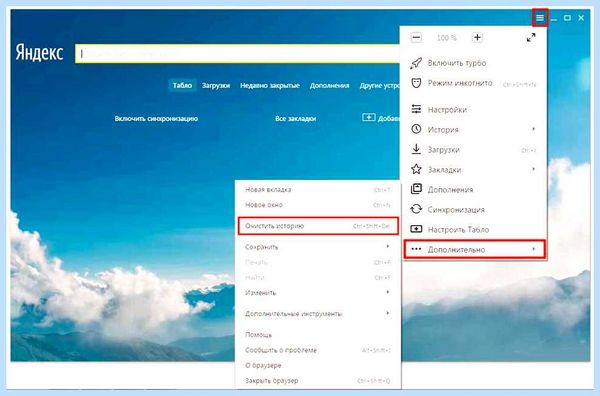Viewport: 600px width, 396px height.
Task: Click 'Все закладки' link
Action: point(295,119)
